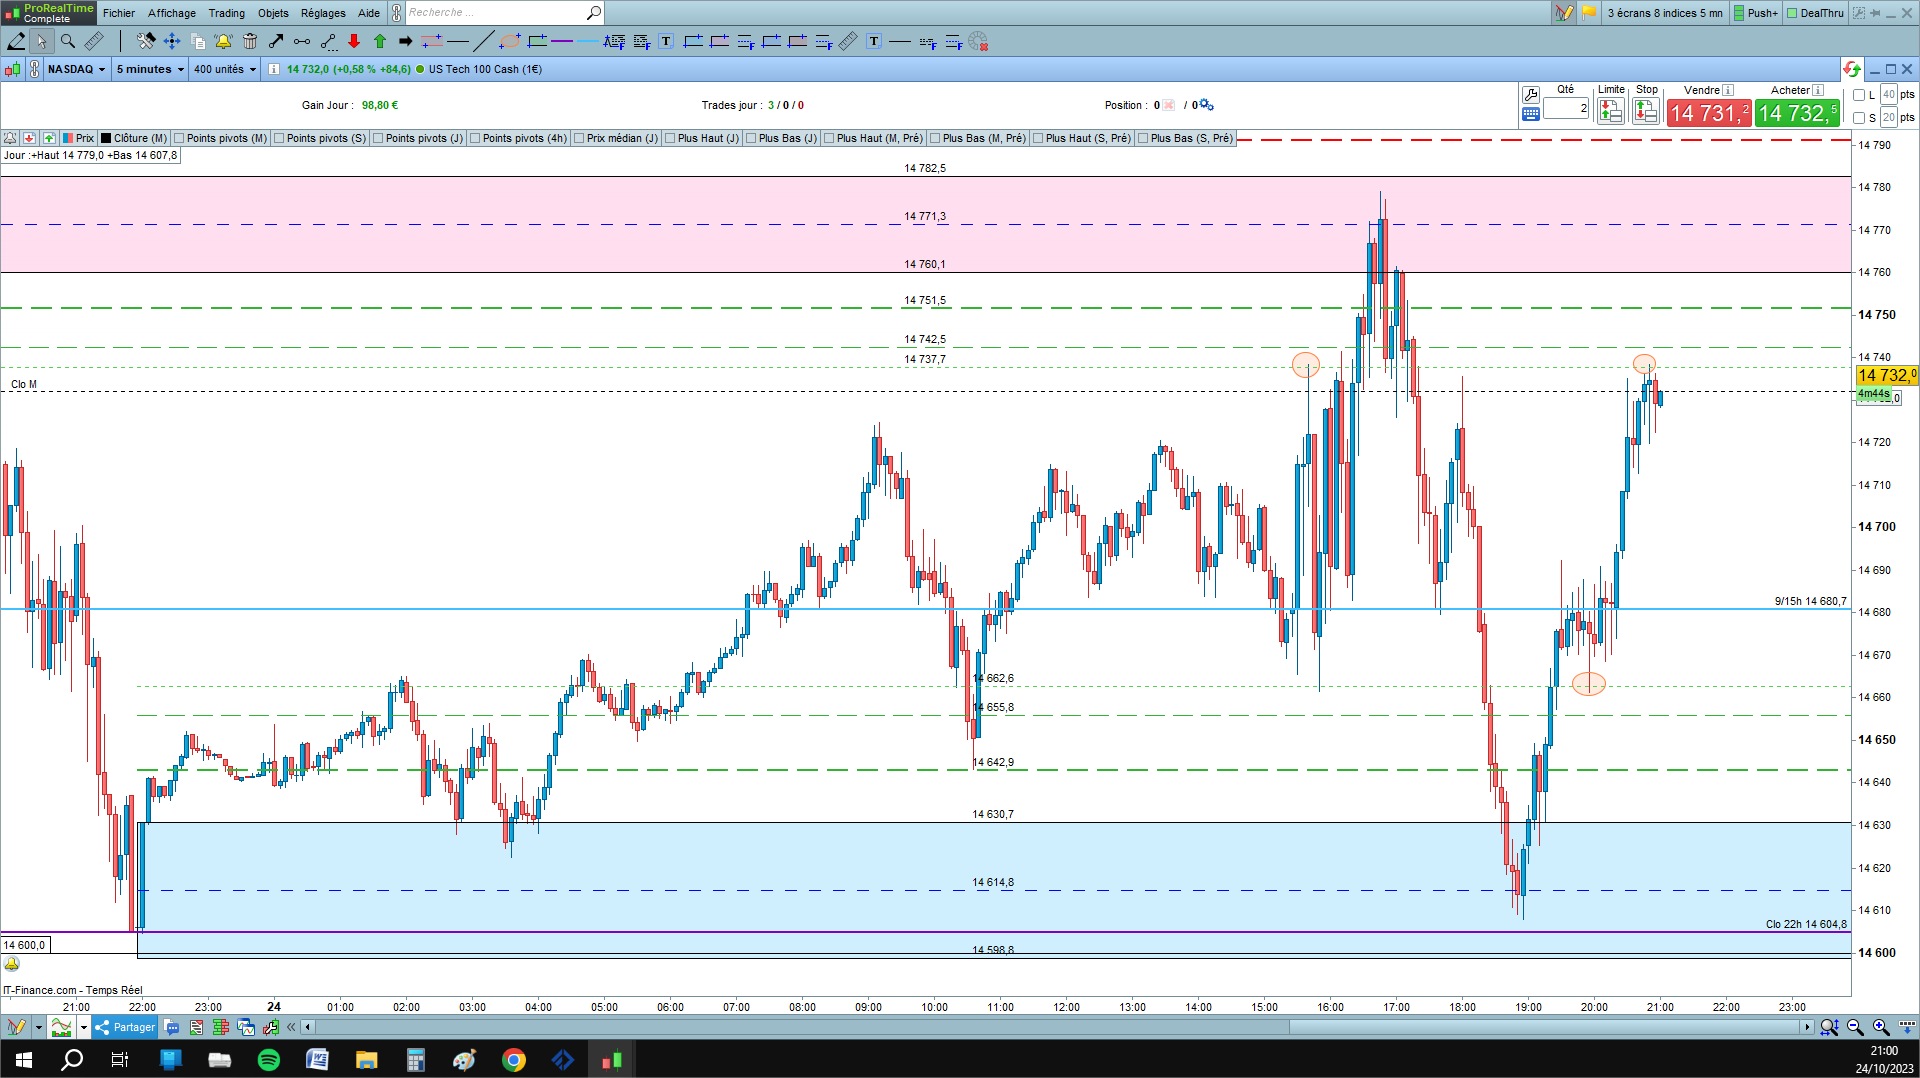Select the black right arrow tool
This screenshot has width=1920, height=1078.
(405, 41)
